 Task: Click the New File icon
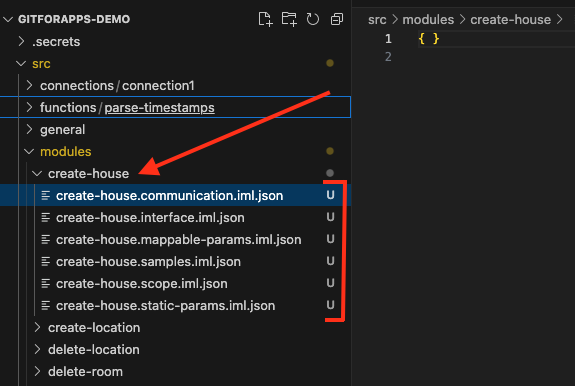265,19
